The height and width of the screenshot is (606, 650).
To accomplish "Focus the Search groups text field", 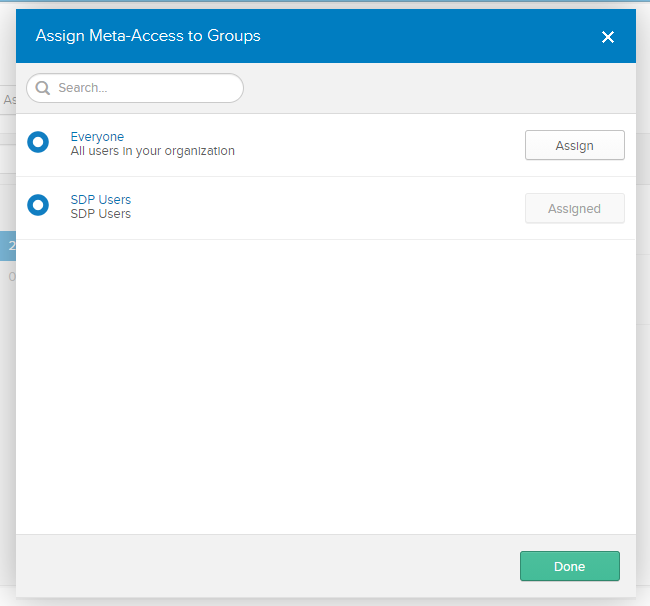I will click(145, 88).
